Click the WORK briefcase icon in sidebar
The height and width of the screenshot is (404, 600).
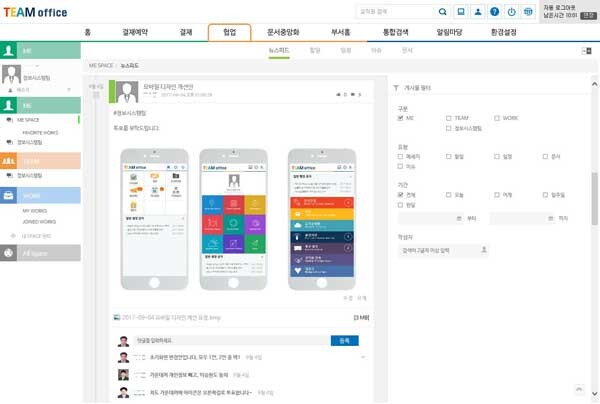pyautogui.click(x=9, y=195)
